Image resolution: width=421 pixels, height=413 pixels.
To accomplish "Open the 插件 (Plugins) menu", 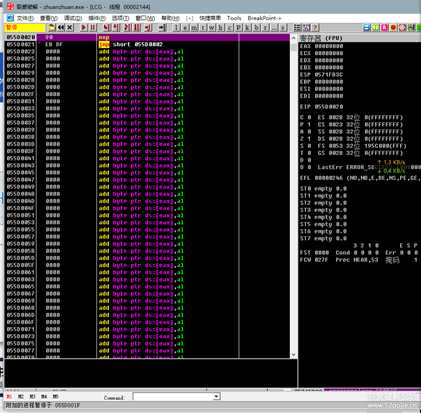I will [x=97, y=18].
